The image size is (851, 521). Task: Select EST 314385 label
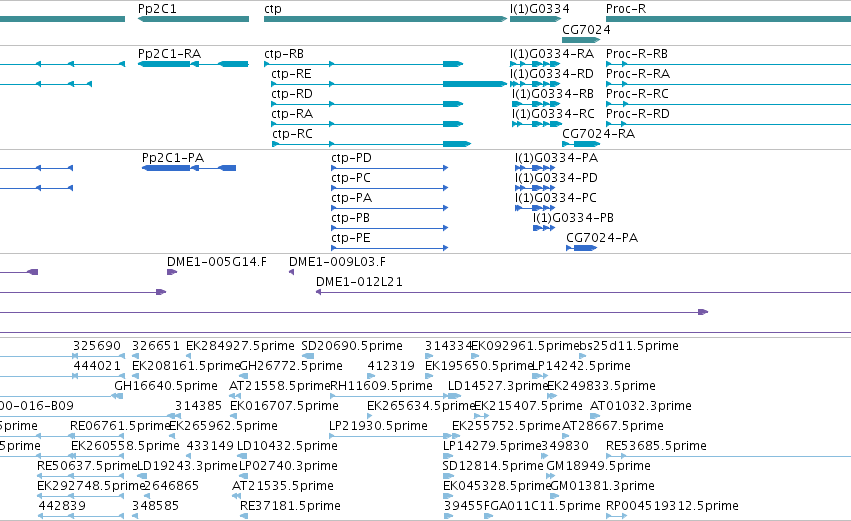(x=198, y=406)
